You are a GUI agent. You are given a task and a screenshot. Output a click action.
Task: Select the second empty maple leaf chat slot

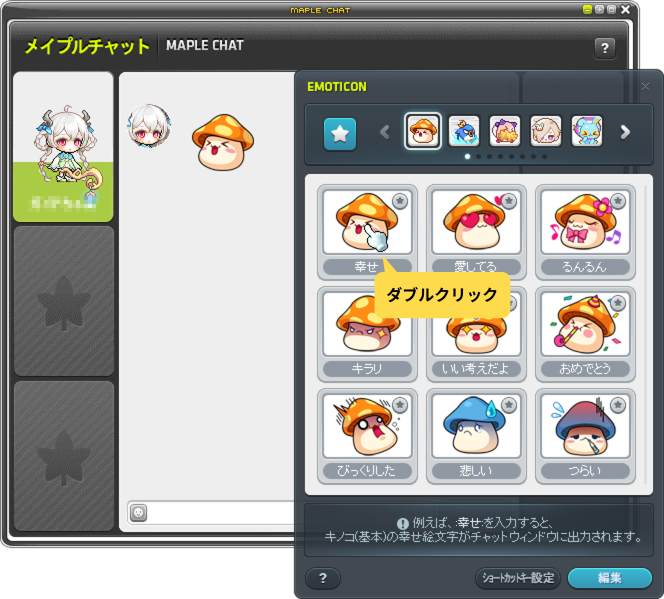click(x=64, y=456)
